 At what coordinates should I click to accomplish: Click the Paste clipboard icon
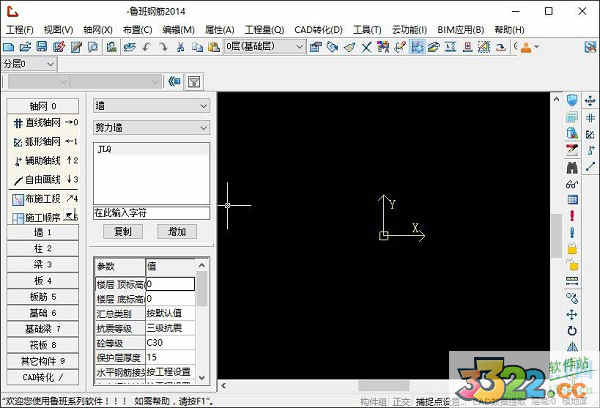[214, 47]
